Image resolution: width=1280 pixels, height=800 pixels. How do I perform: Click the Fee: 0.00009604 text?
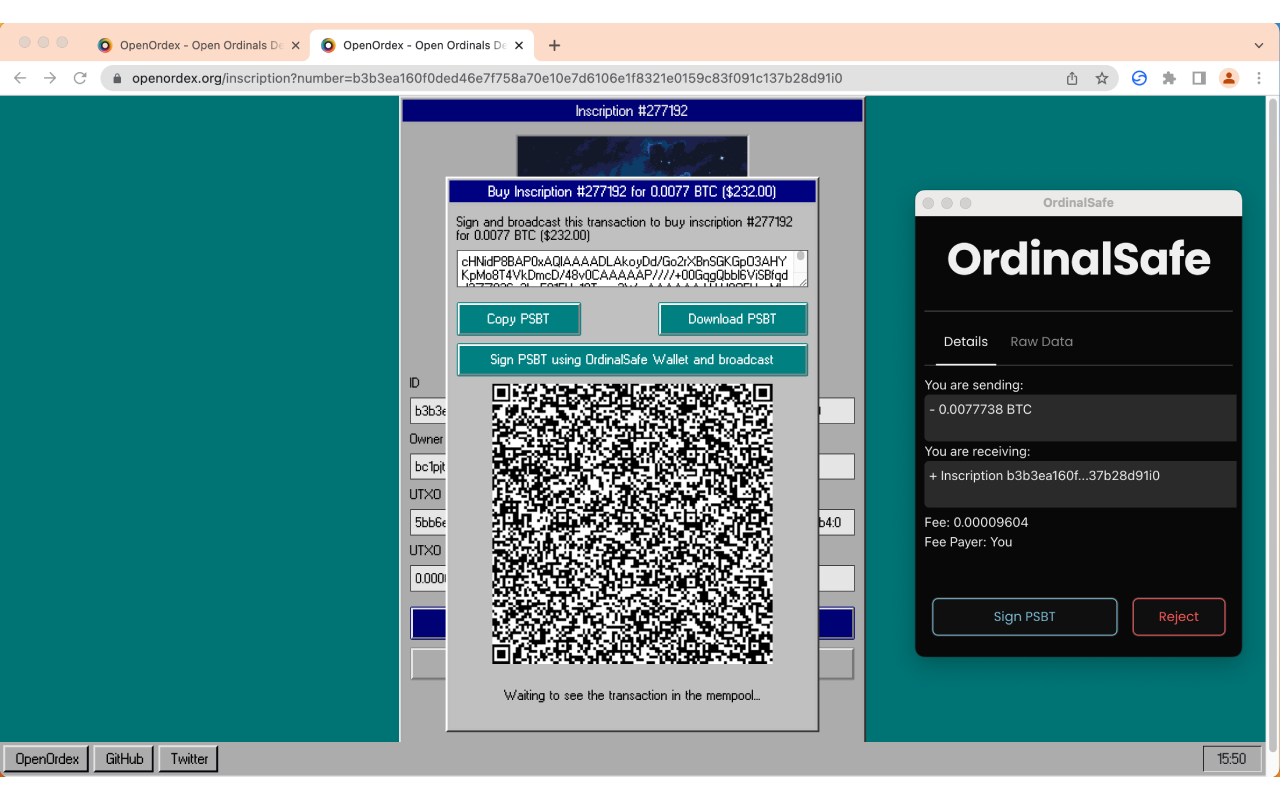(x=976, y=522)
